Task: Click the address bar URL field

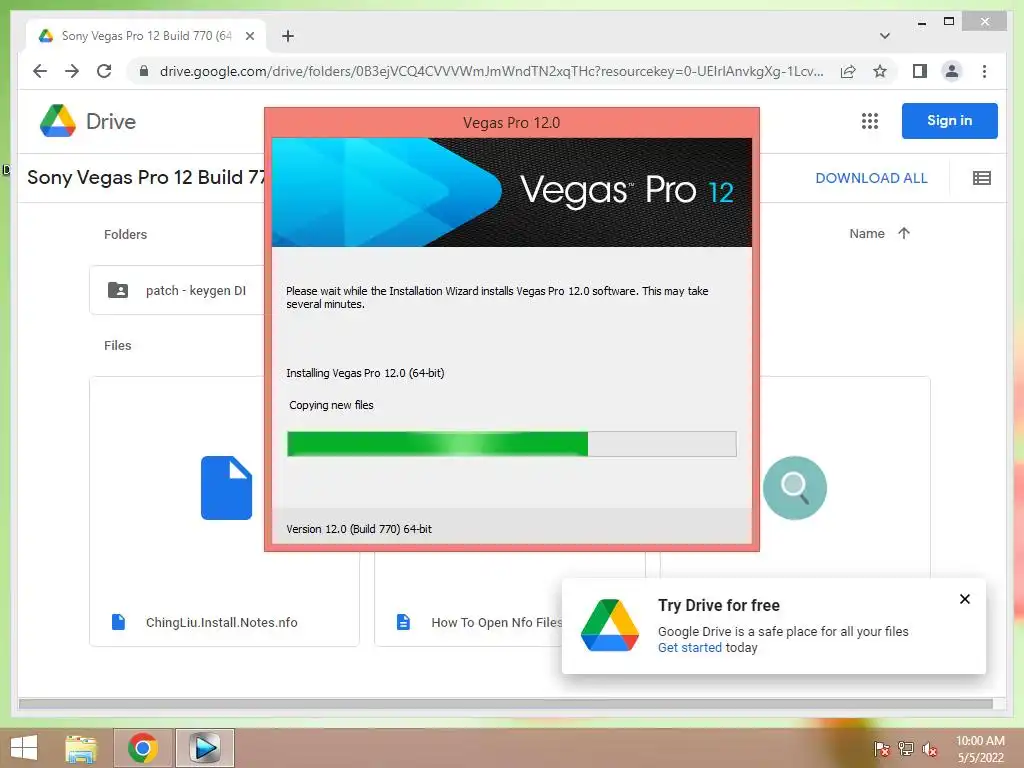Action: pos(491,71)
